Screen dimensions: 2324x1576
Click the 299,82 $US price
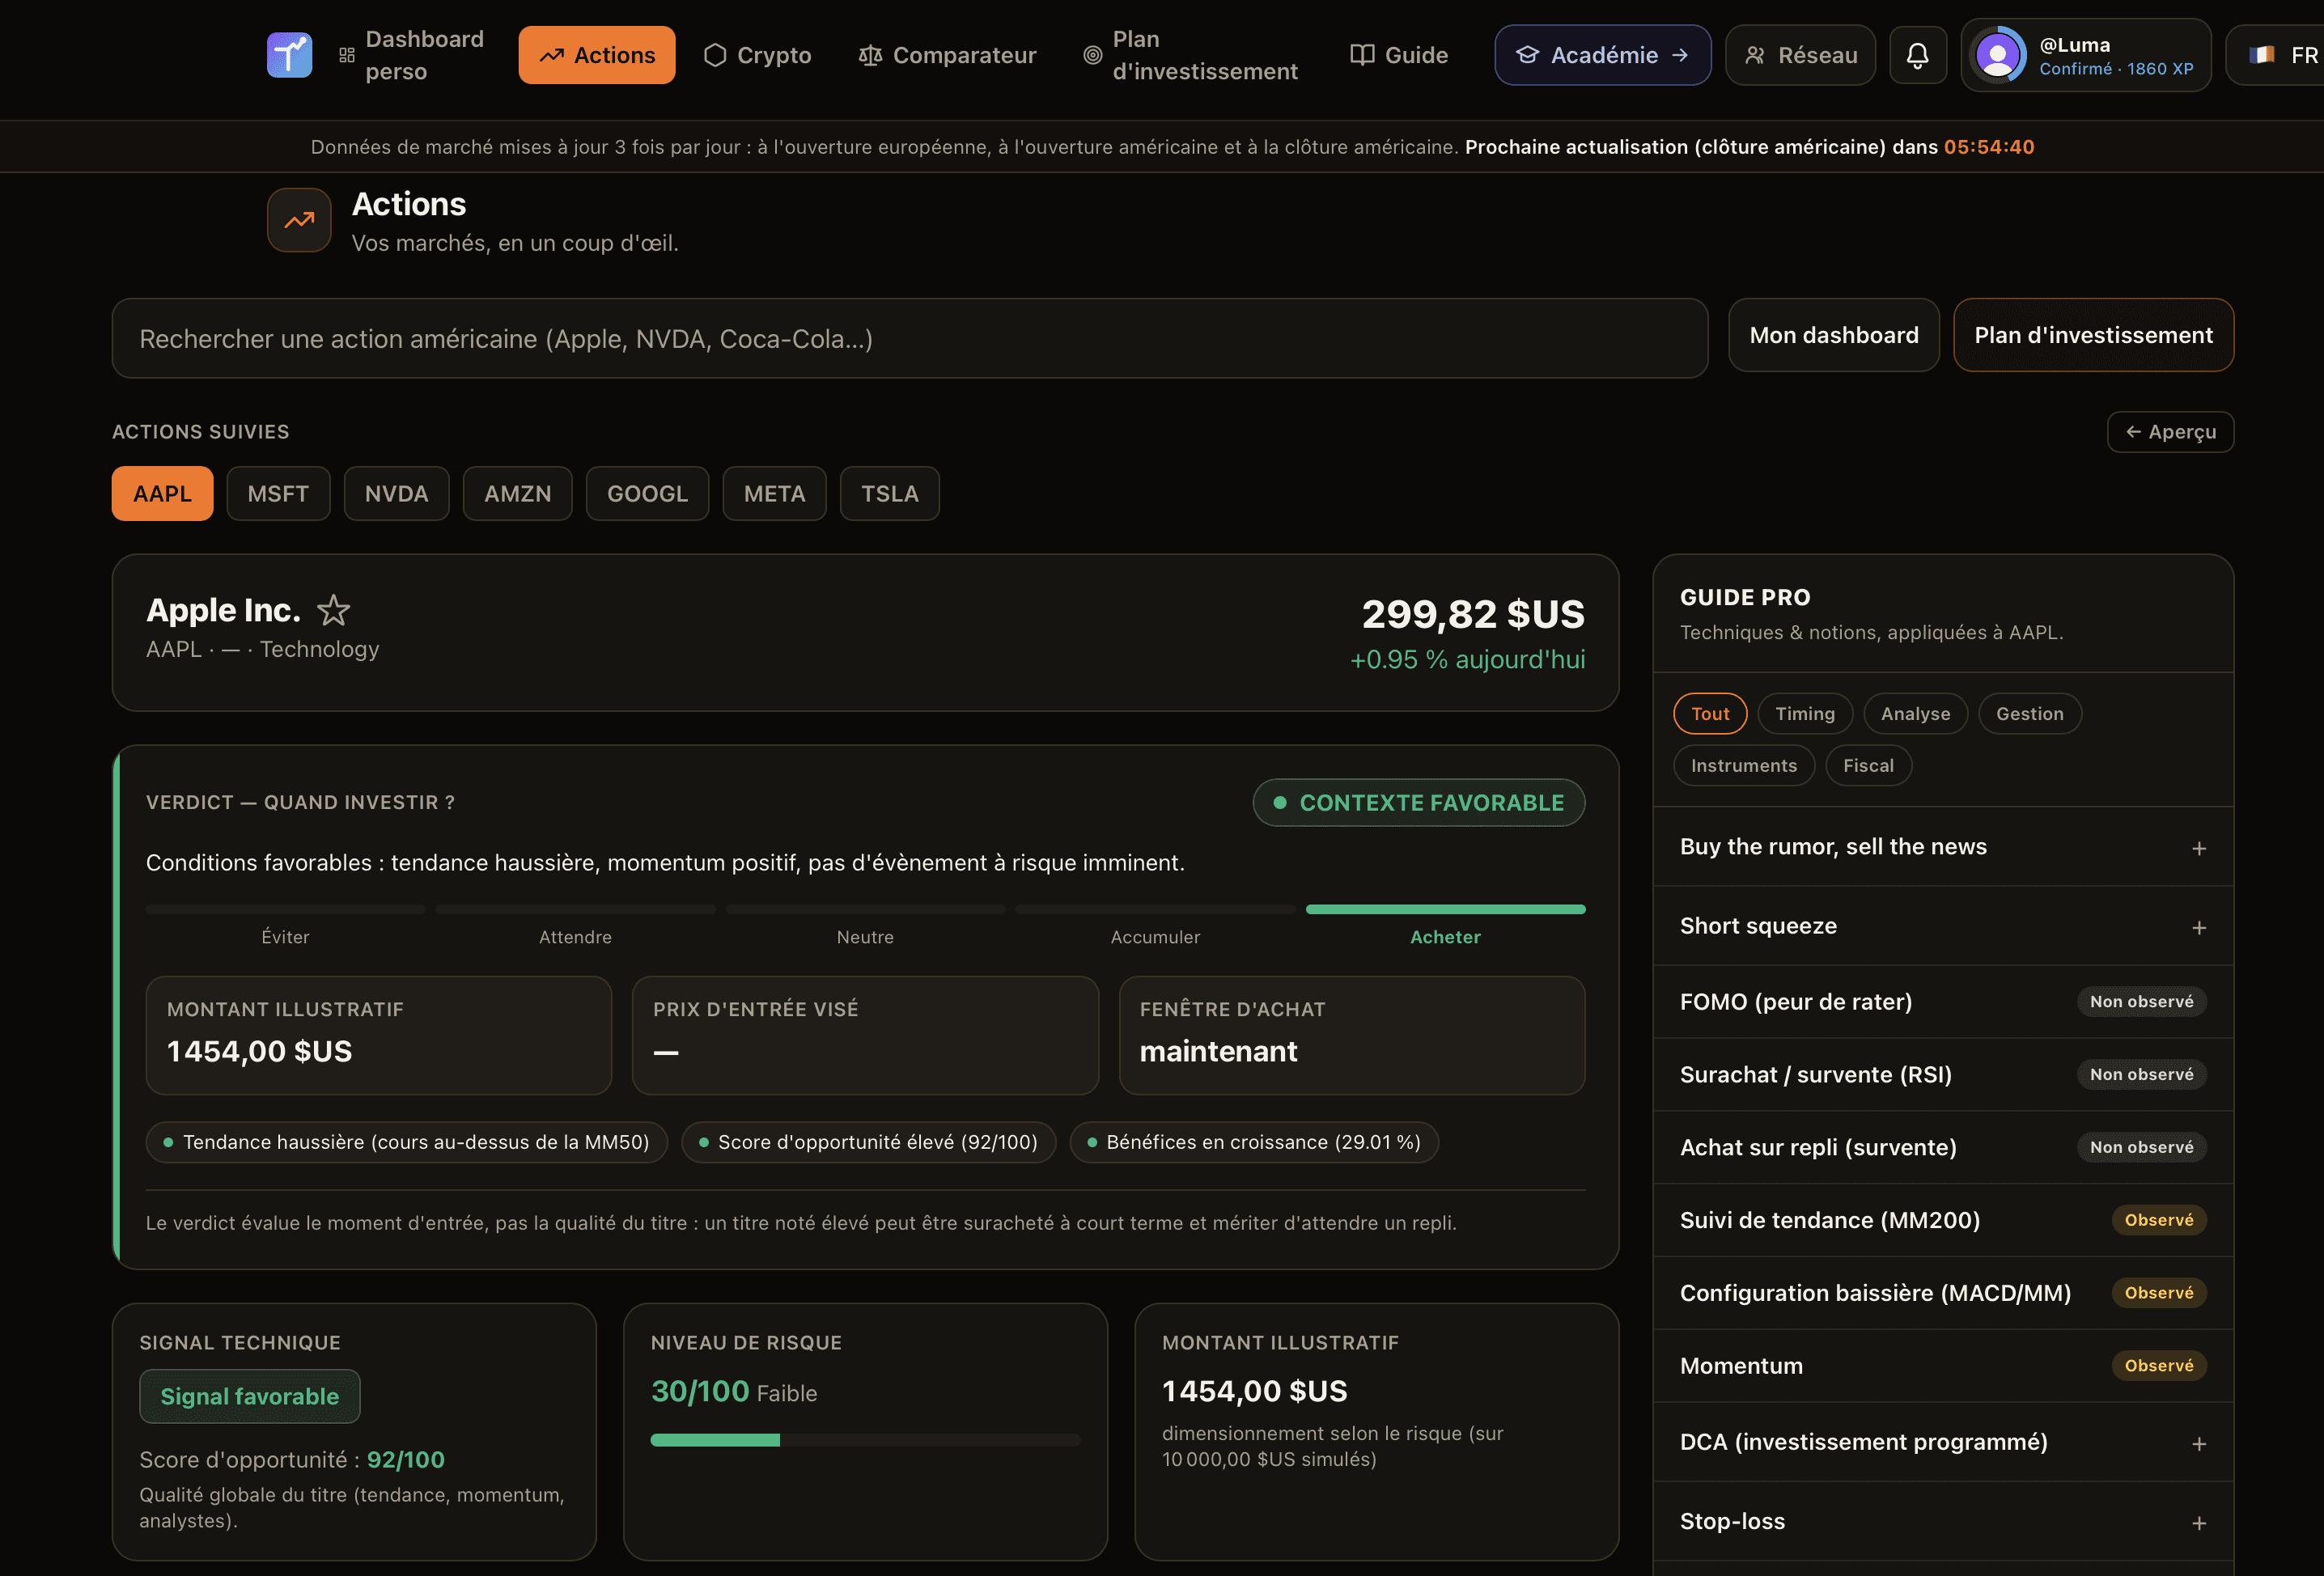1473,613
